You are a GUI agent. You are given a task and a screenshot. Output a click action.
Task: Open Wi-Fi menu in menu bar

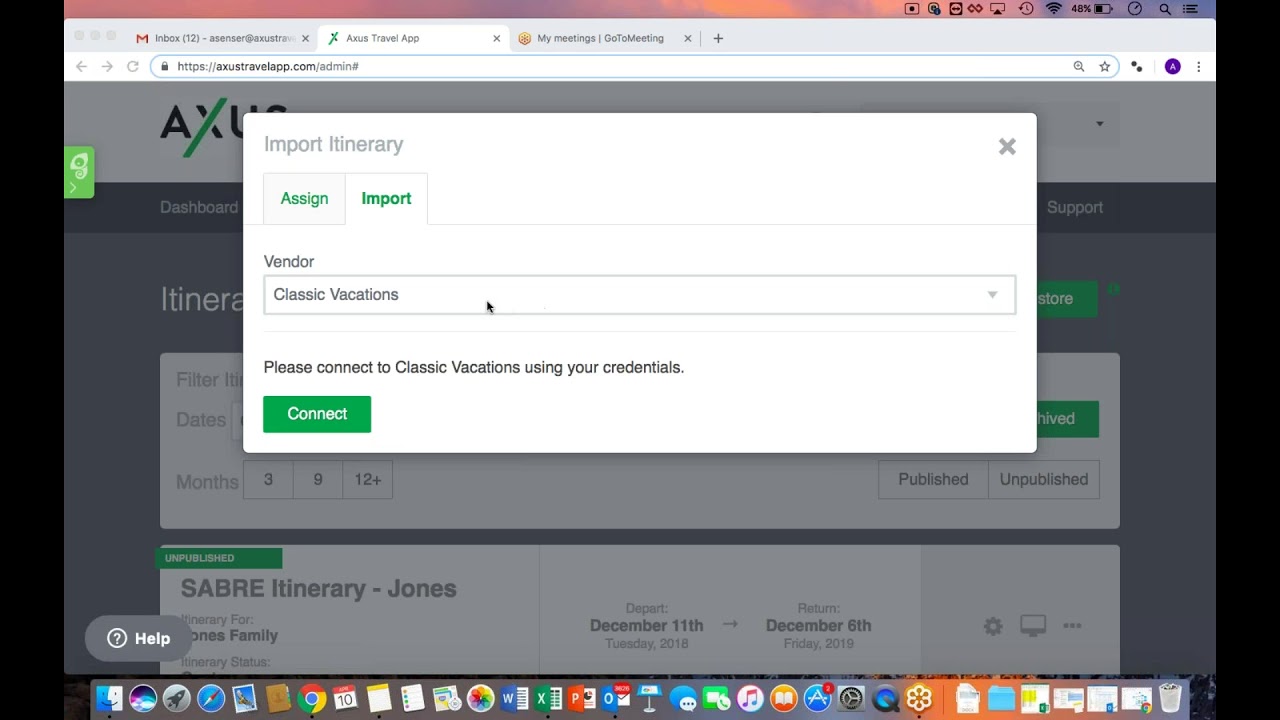(1054, 9)
